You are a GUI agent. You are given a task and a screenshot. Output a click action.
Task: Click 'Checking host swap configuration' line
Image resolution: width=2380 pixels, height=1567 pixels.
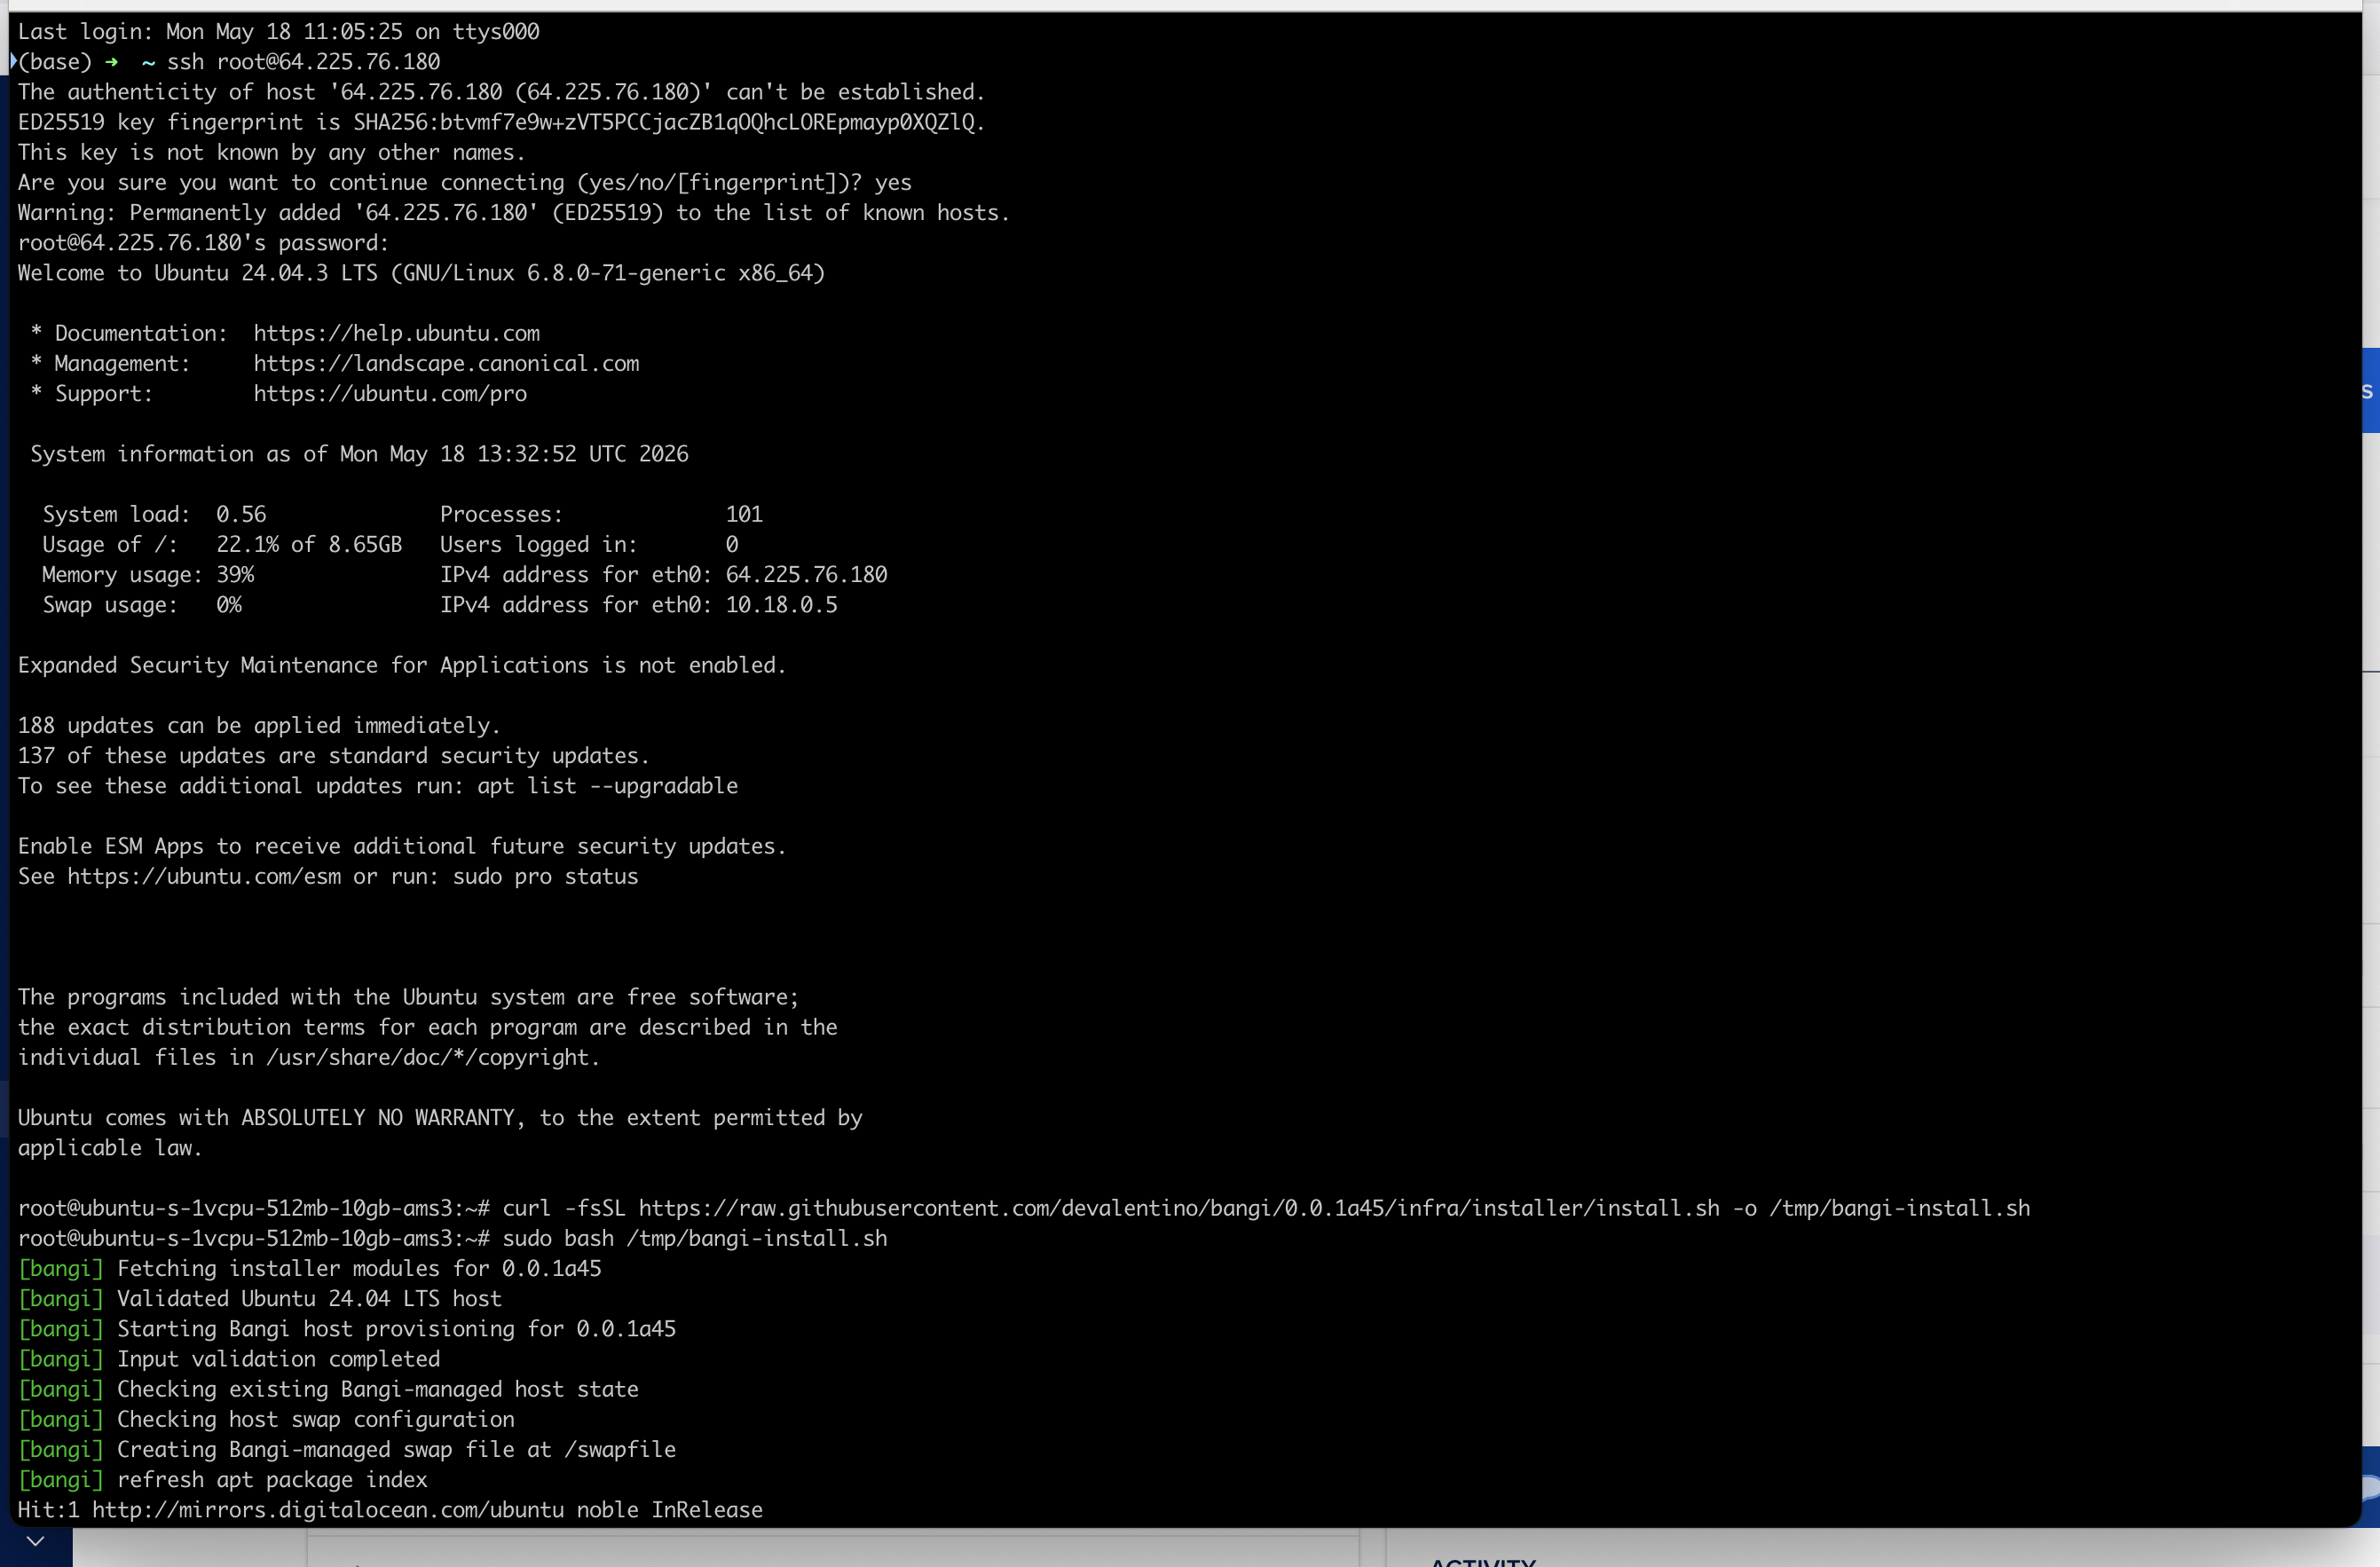point(266,1420)
